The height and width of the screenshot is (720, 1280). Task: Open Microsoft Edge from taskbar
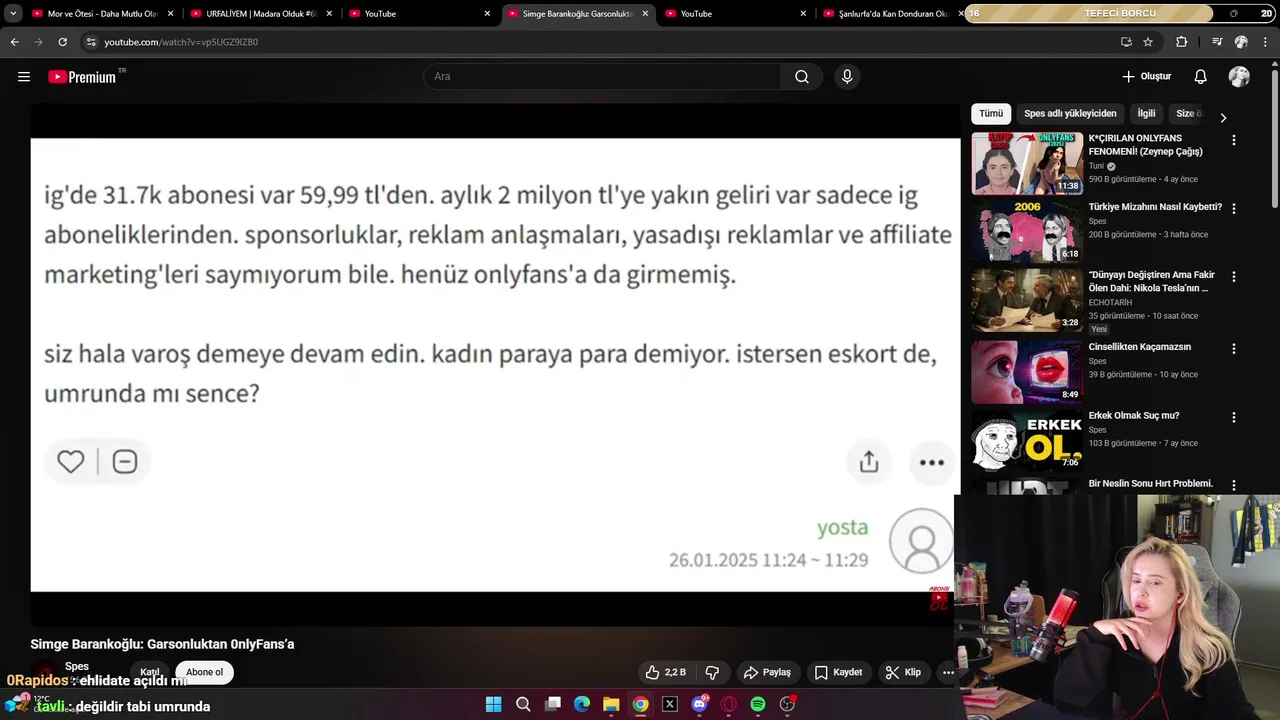point(582,704)
